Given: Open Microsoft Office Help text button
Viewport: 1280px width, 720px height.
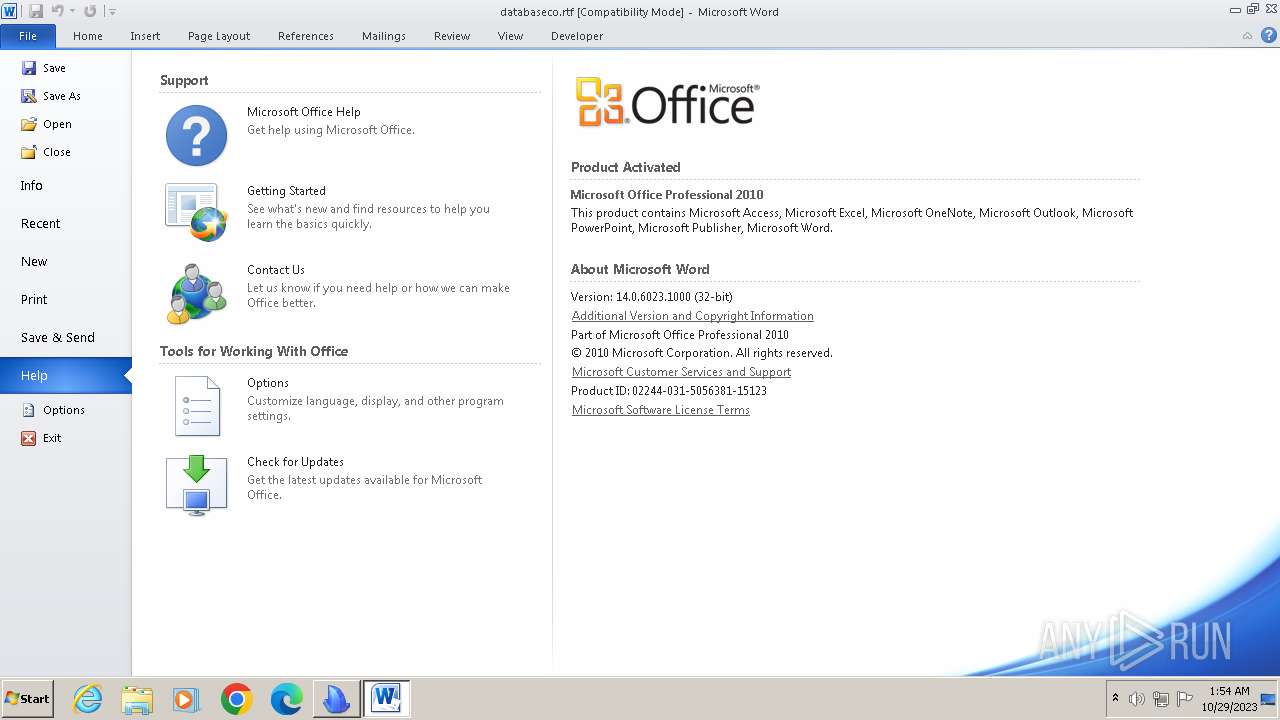Looking at the screenshot, I should pos(304,112).
